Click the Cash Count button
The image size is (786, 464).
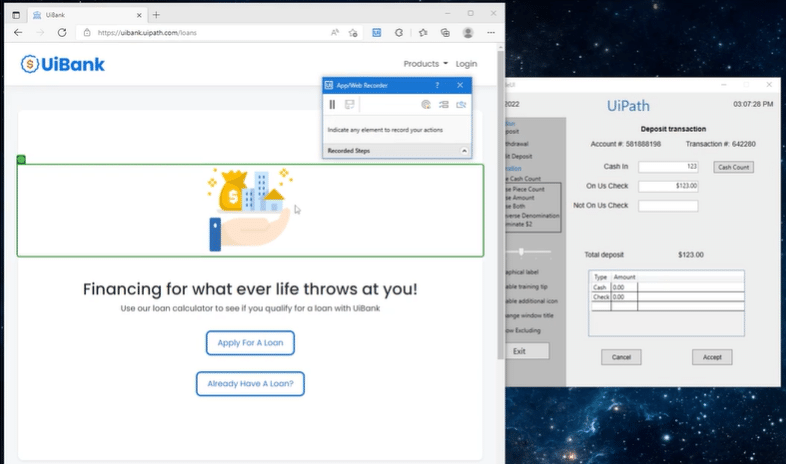[x=733, y=167]
